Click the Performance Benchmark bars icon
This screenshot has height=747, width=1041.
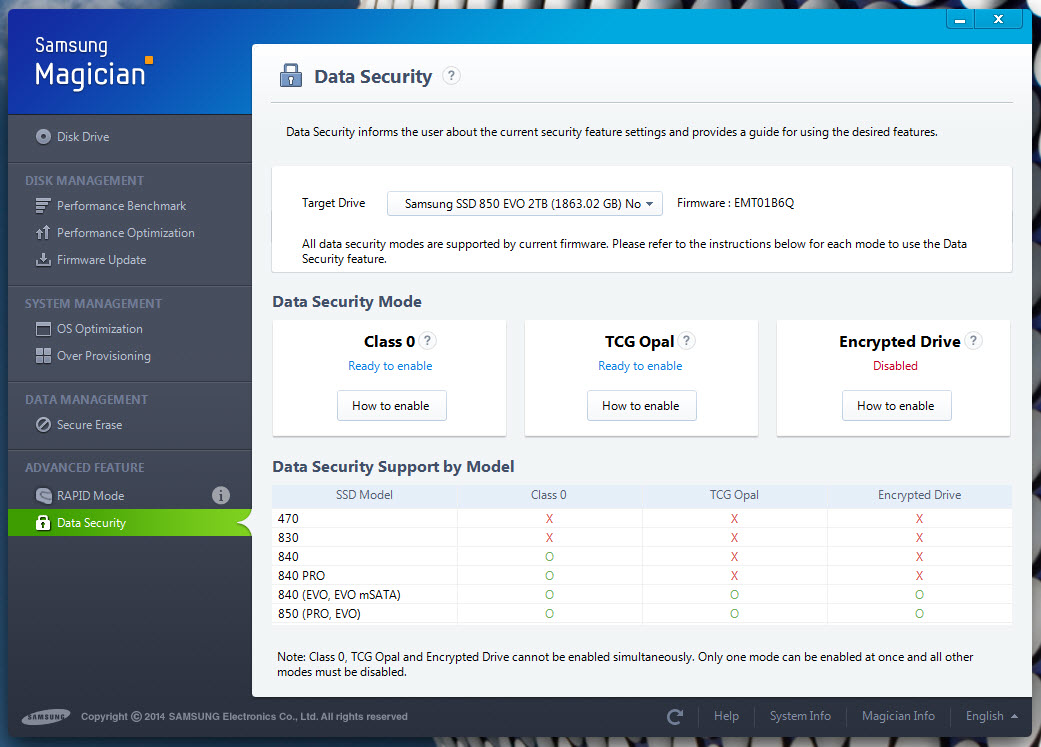(x=42, y=206)
